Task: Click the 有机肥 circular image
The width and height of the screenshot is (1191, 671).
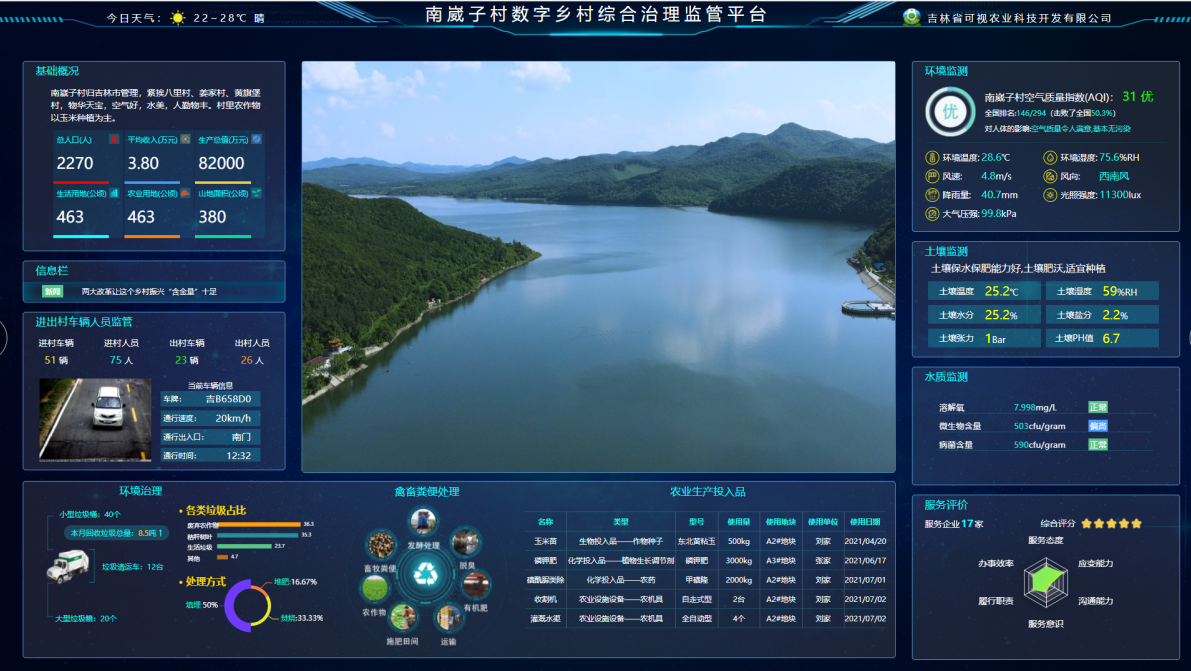Action: (x=475, y=583)
